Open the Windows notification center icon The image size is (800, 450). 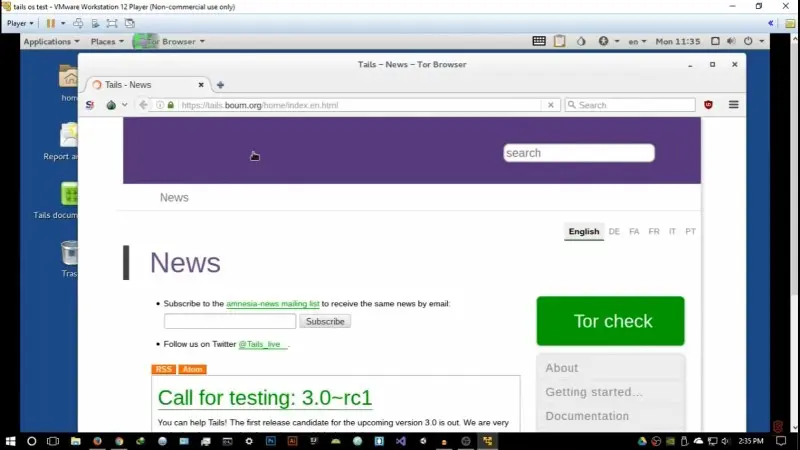coord(781,441)
